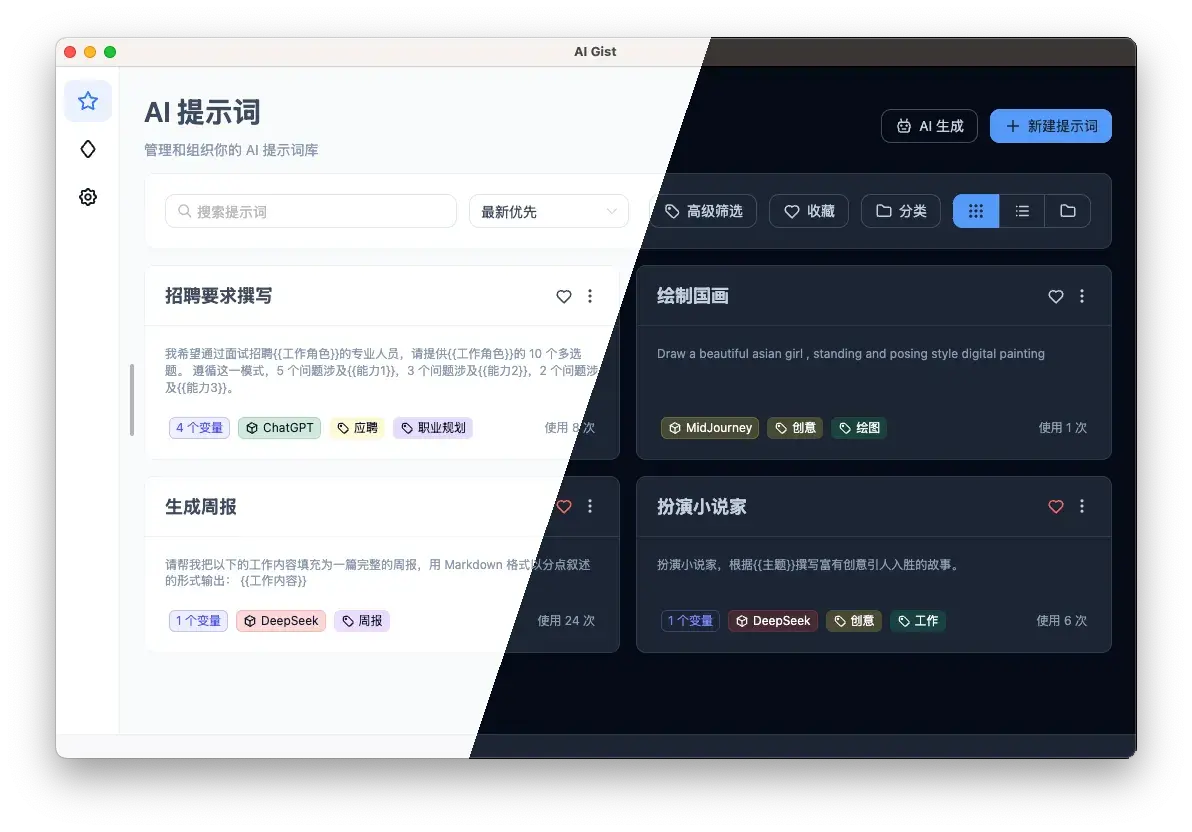Screen dimensions: 1192x832
Task: Switch to list view layout
Action: pos(1022,211)
